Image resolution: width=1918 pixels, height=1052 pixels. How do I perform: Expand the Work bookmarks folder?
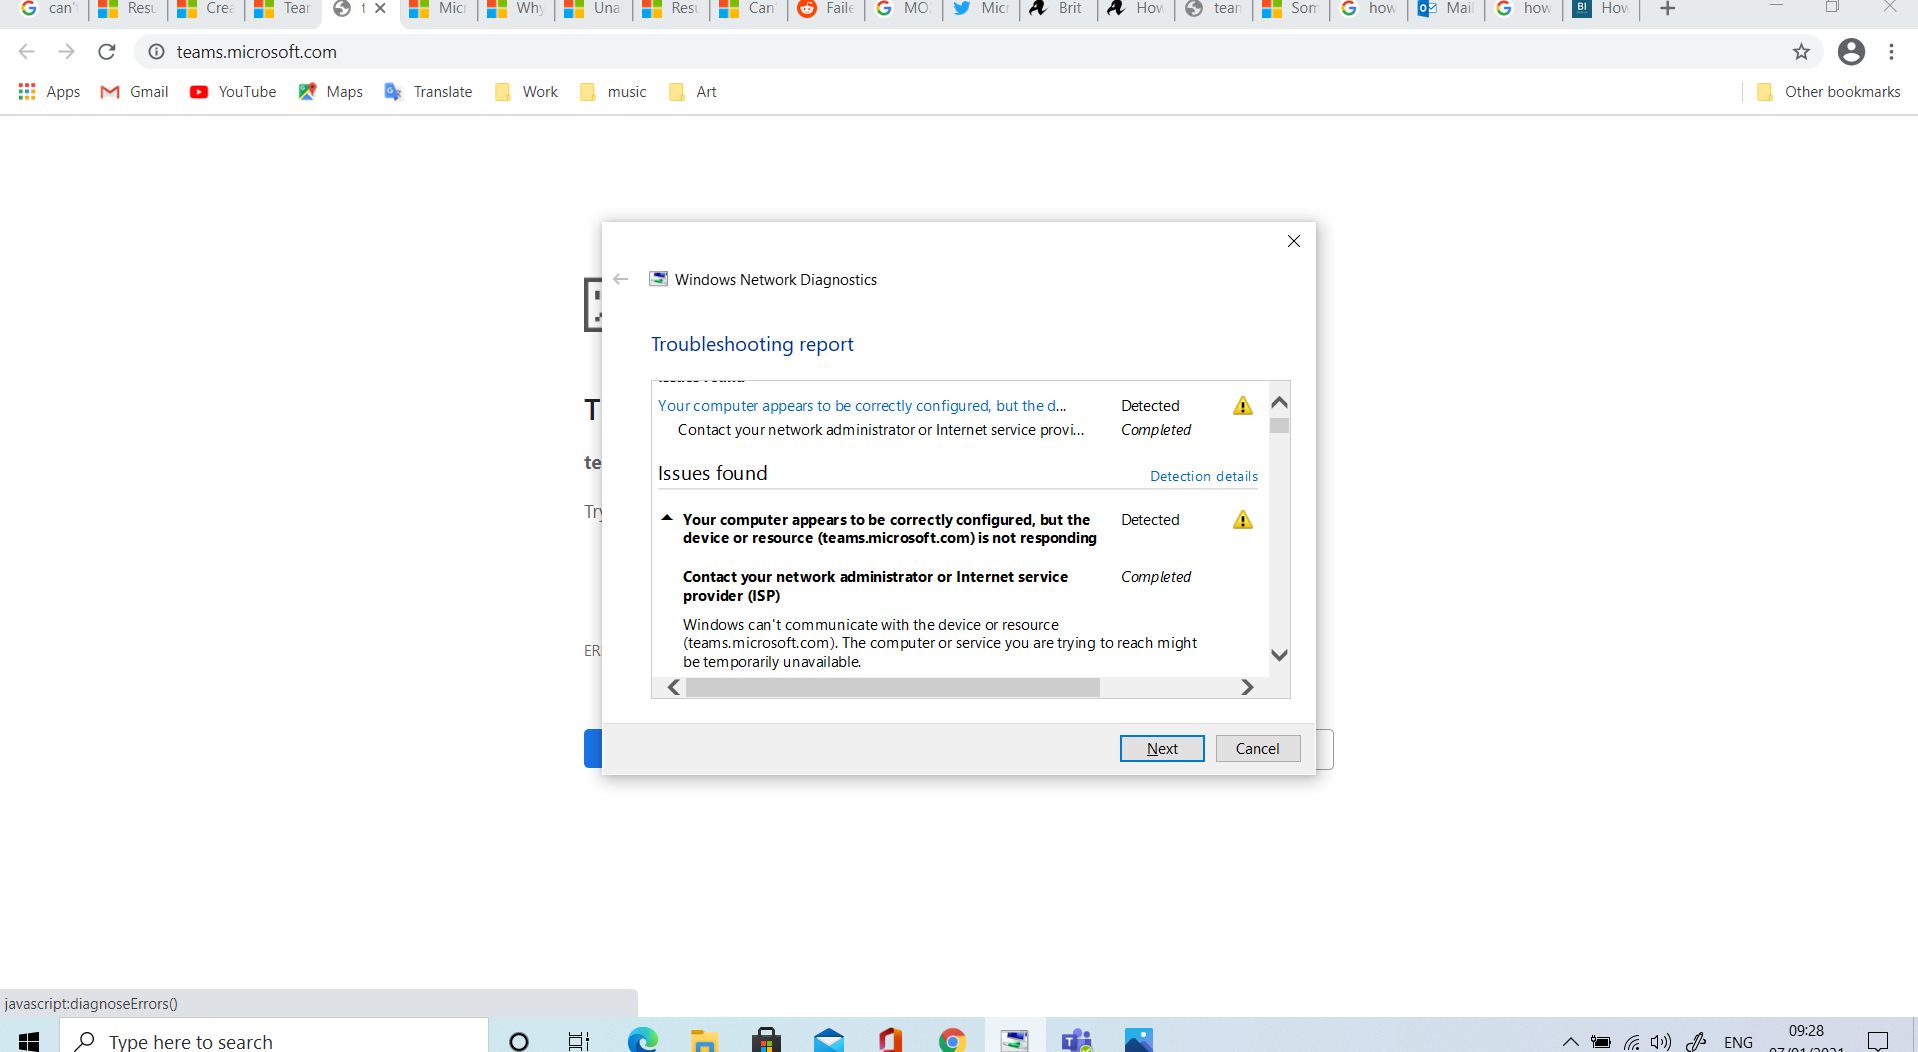526,92
